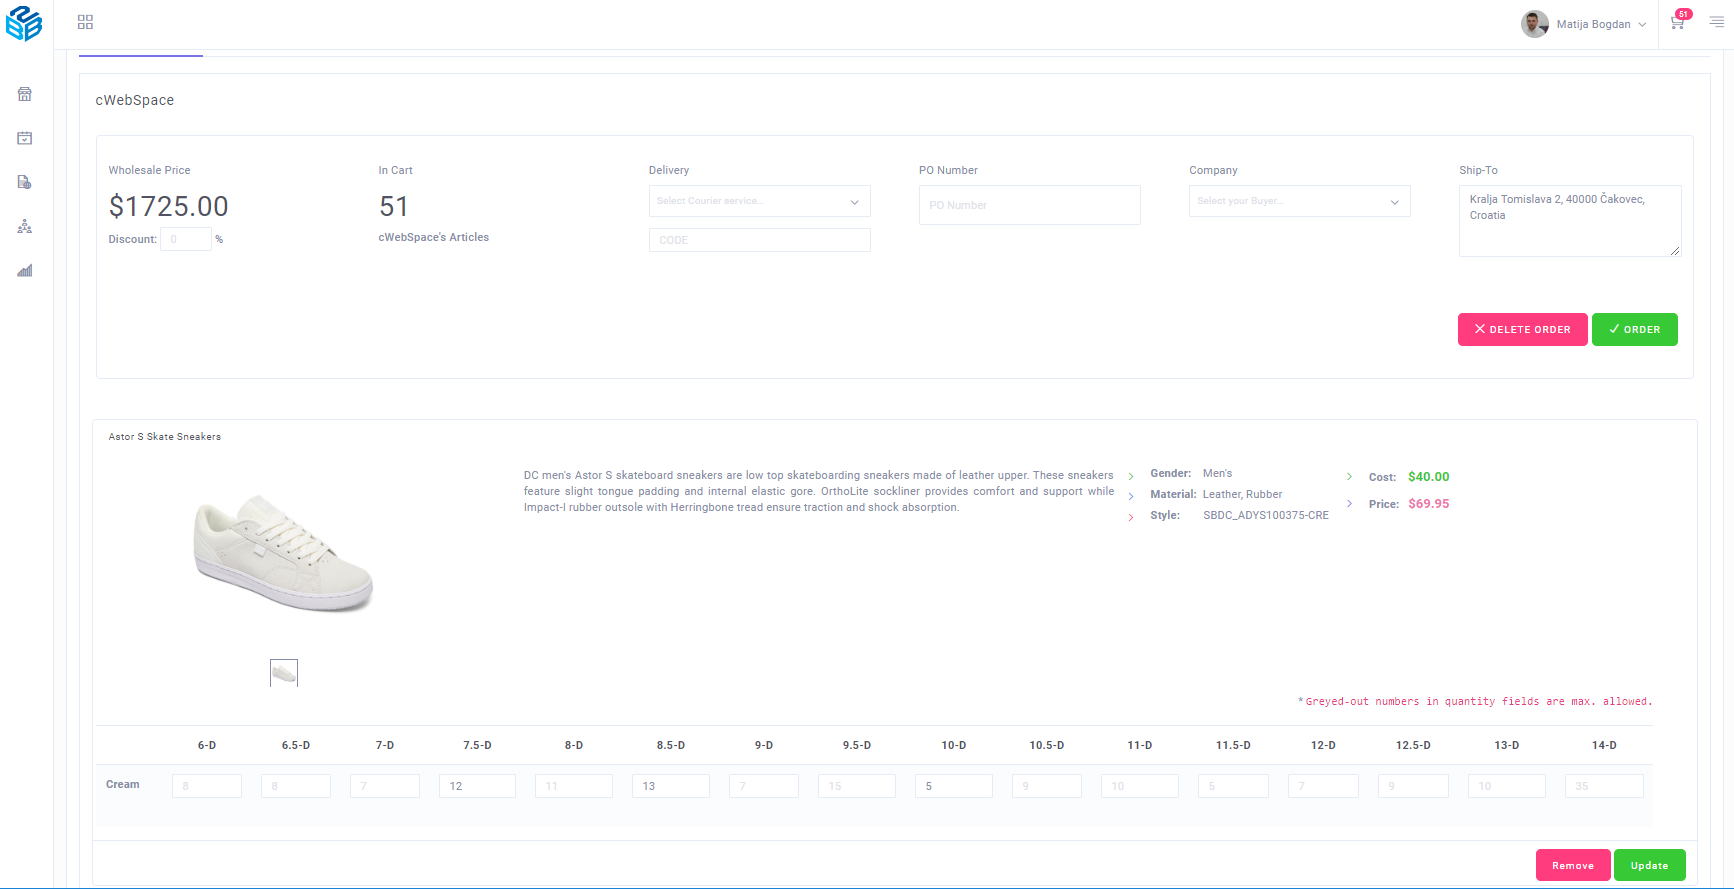The height and width of the screenshot is (889, 1734).
Task: Click the calendar check sidebar icon
Action: click(25, 138)
